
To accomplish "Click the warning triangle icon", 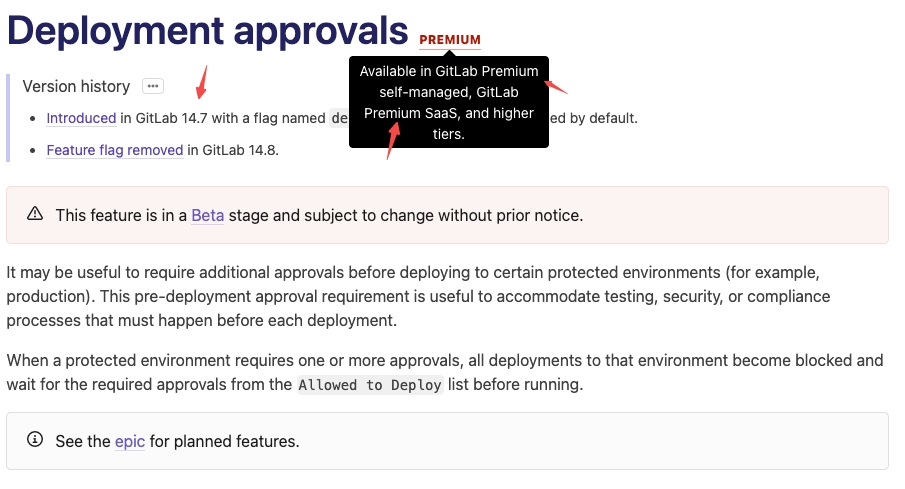I will pyautogui.click(x=35, y=214).
